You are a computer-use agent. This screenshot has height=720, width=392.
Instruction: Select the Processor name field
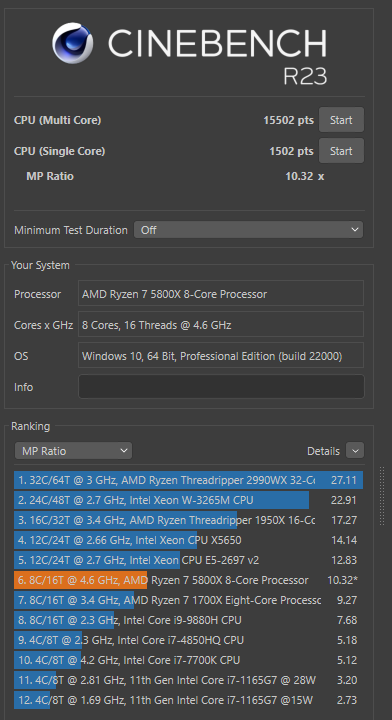pos(221,294)
